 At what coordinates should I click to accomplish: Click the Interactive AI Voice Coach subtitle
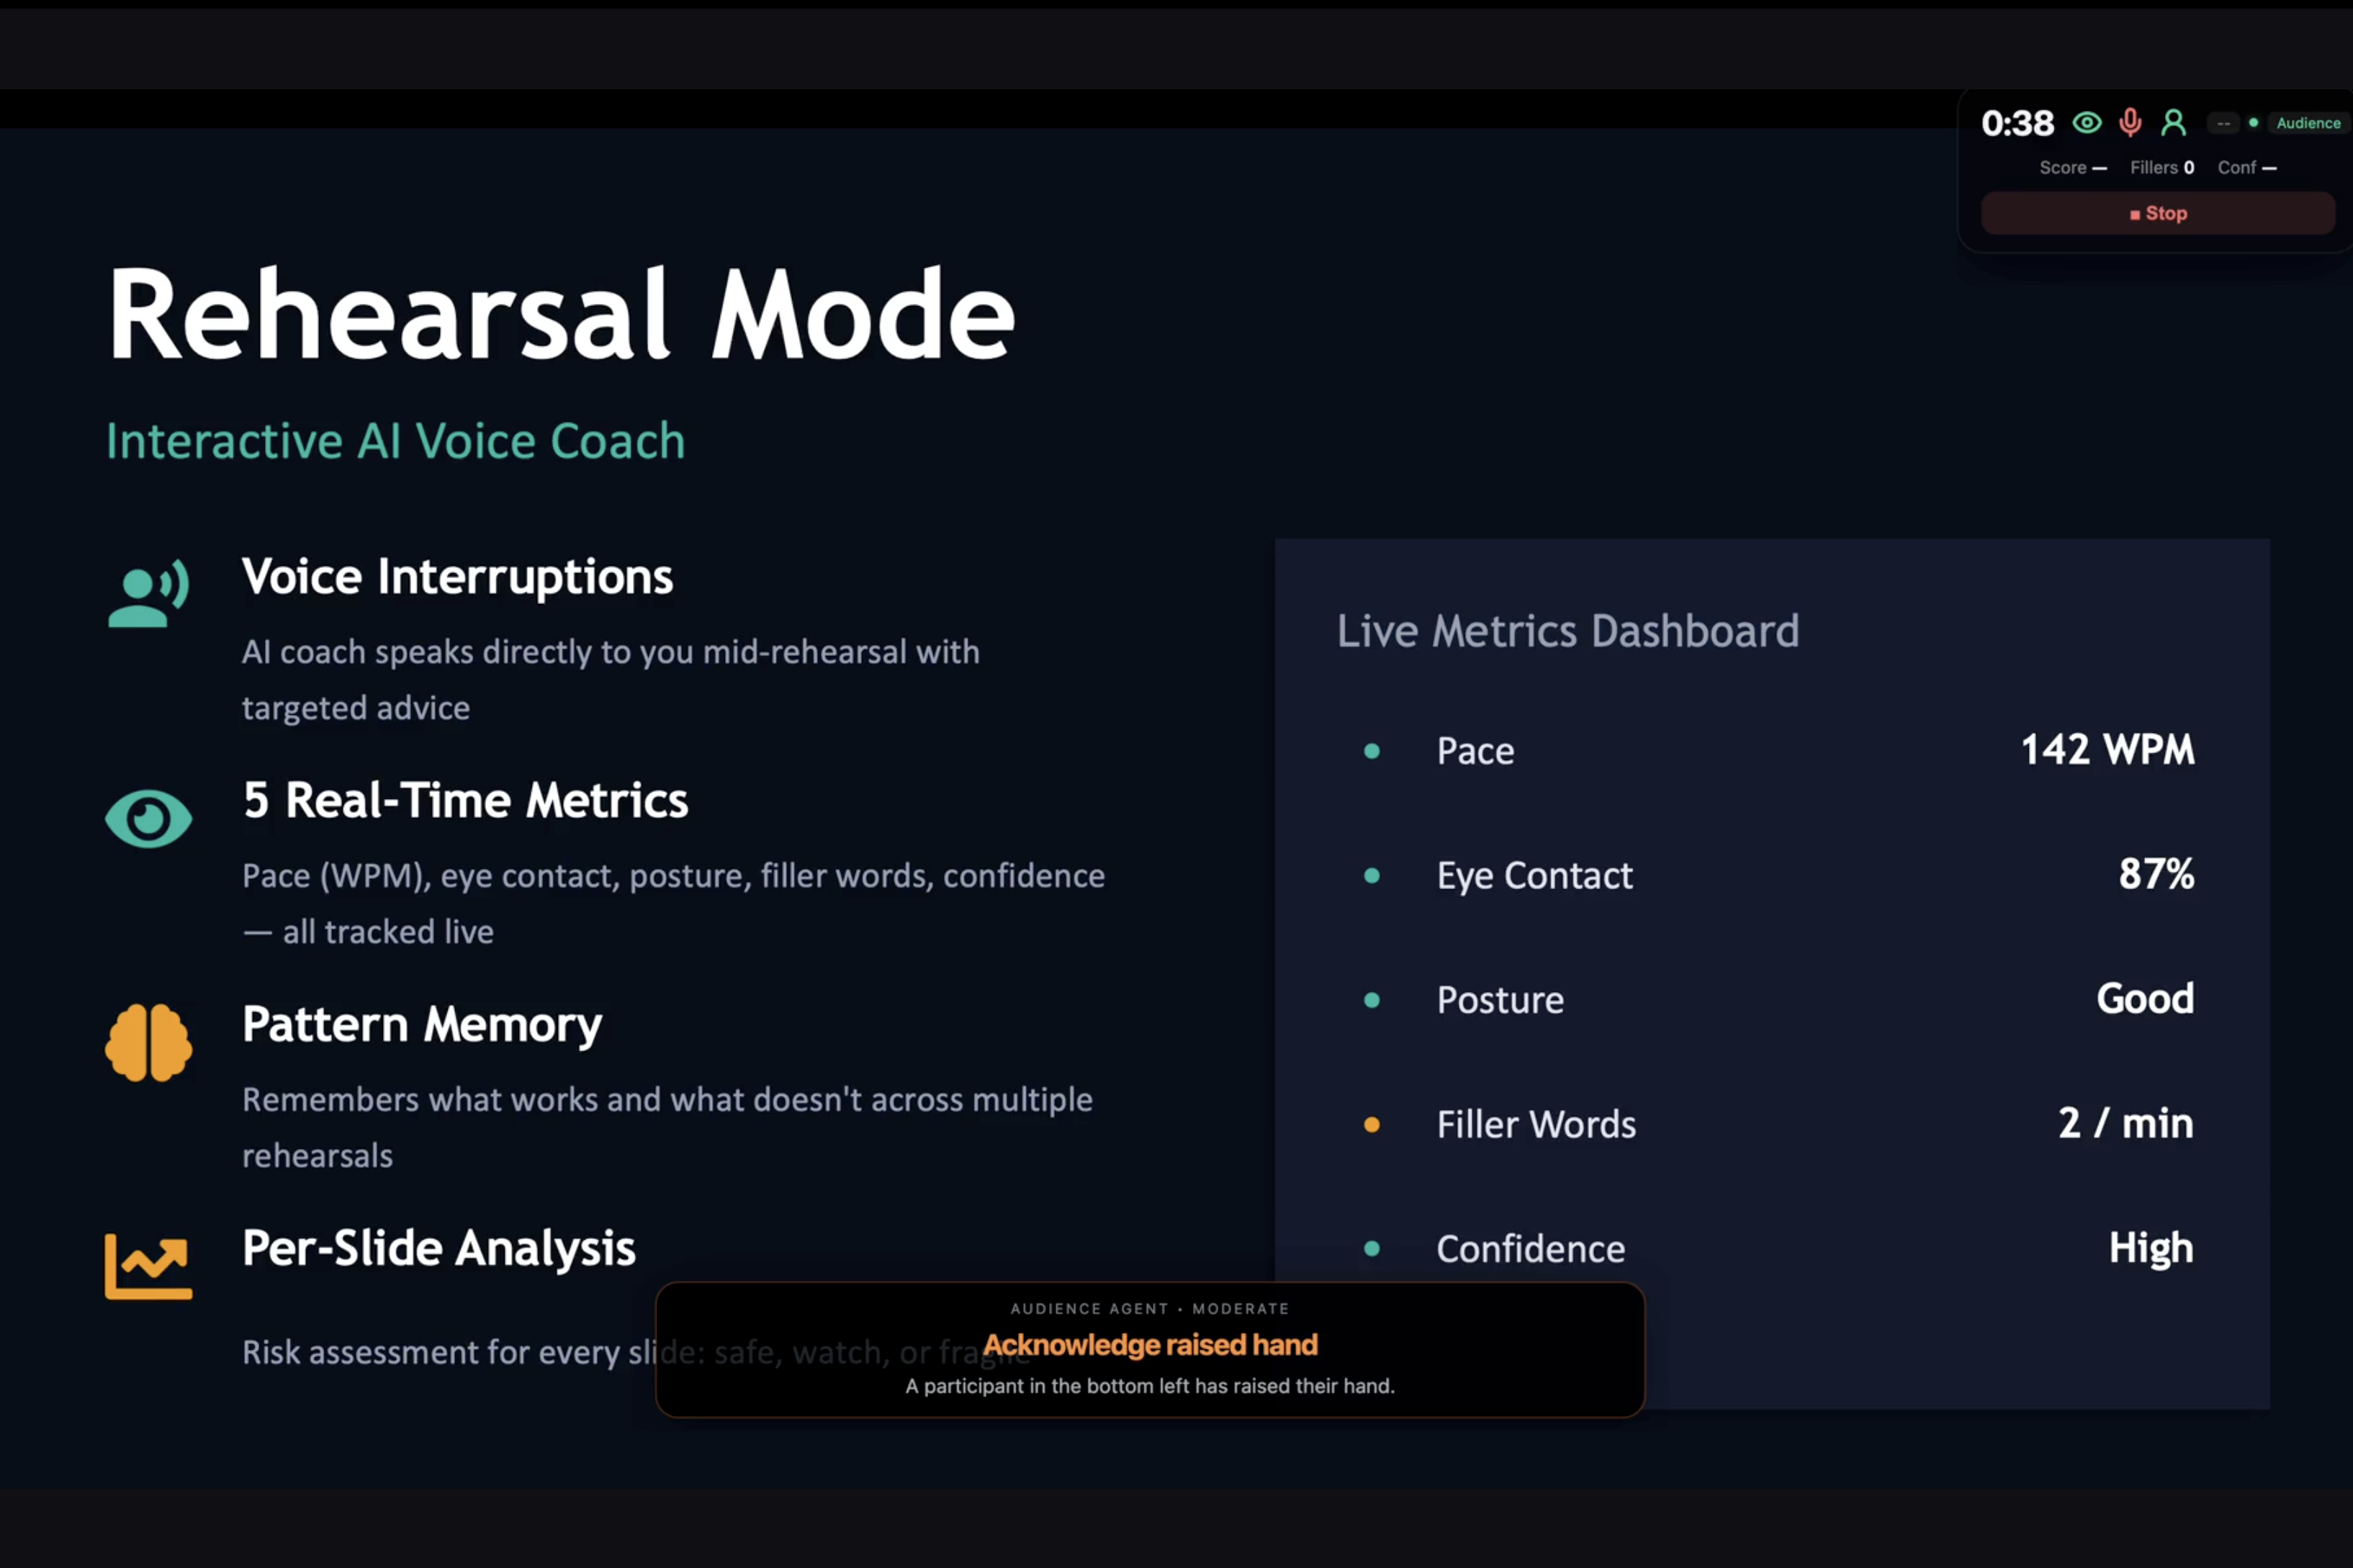coord(395,441)
